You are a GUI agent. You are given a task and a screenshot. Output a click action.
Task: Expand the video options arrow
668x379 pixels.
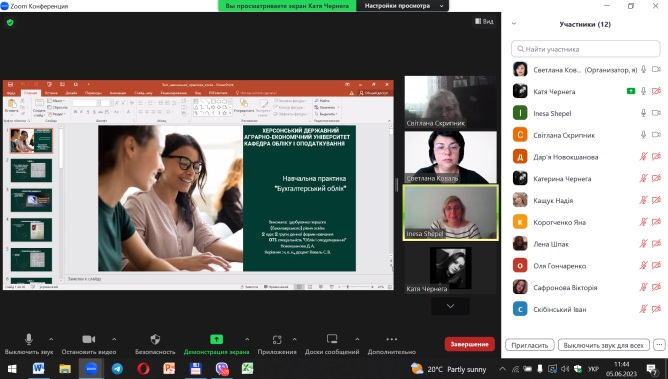click(114, 339)
